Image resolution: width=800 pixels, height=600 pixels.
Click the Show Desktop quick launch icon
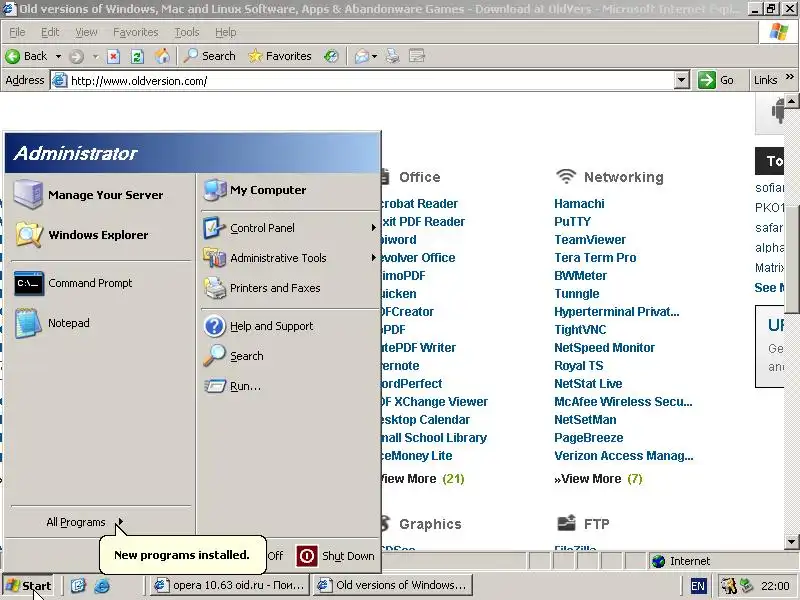click(x=78, y=586)
